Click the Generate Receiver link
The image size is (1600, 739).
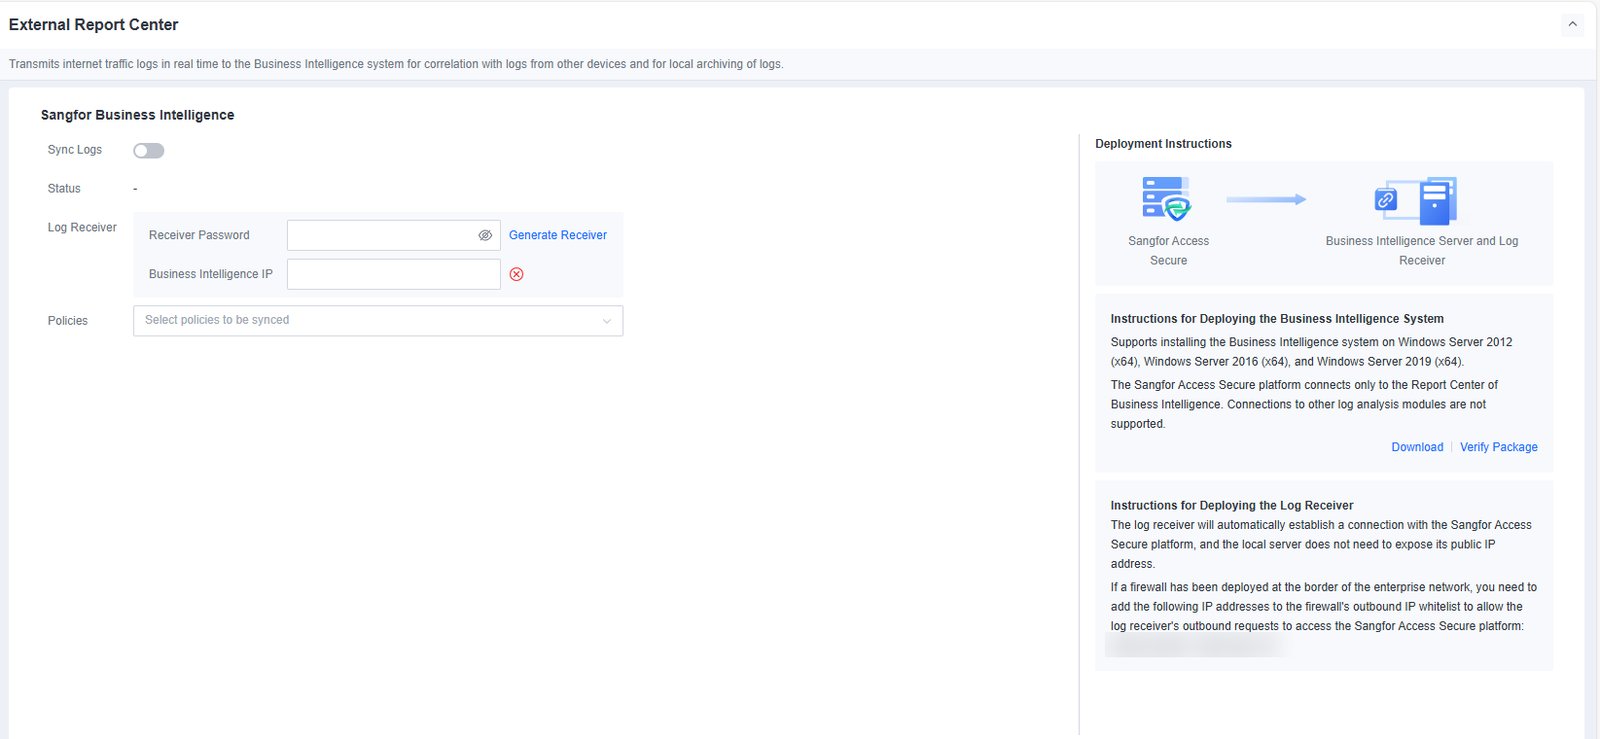point(558,235)
